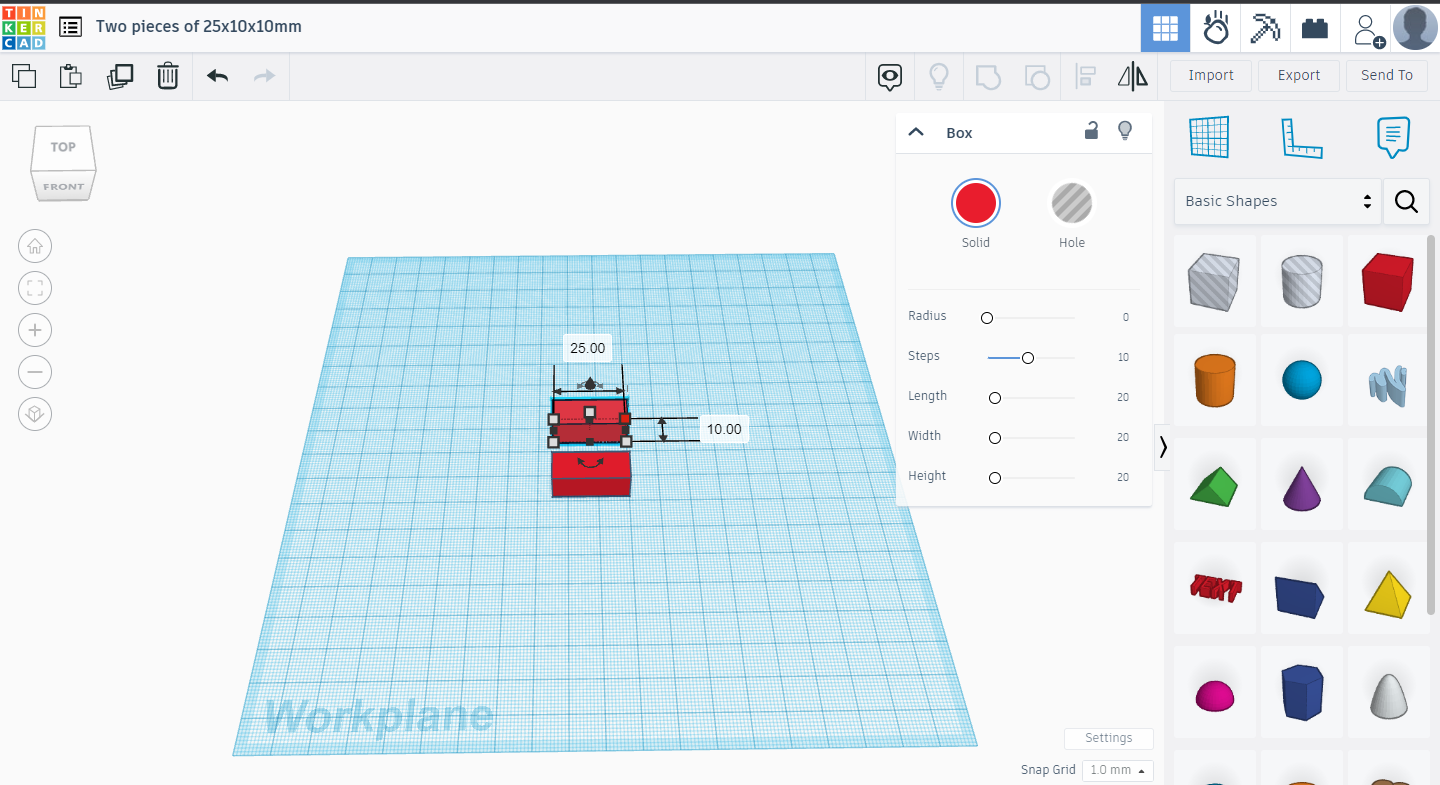Undo the last action

click(x=218, y=76)
